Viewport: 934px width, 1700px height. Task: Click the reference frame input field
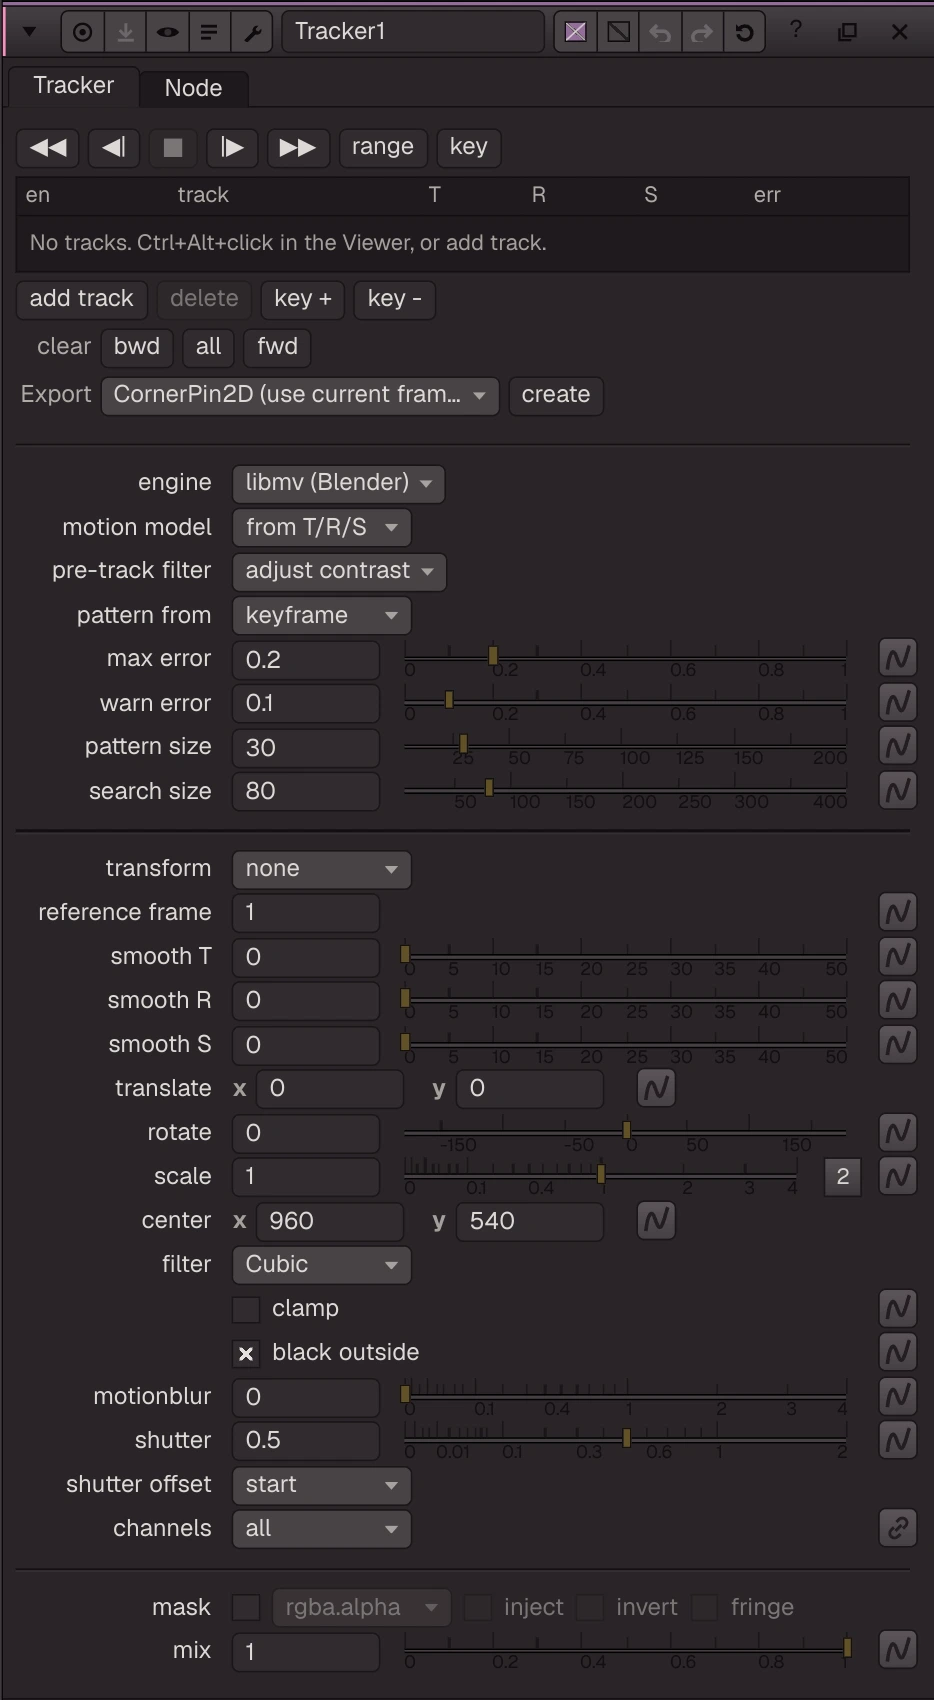[x=306, y=912]
